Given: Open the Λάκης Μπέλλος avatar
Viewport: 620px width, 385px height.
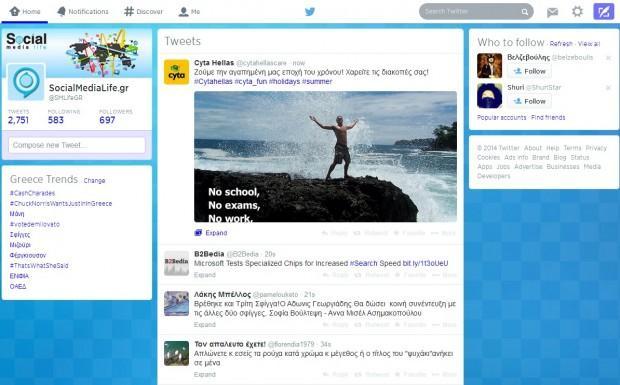Looking at the screenshot, I should point(176,304).
